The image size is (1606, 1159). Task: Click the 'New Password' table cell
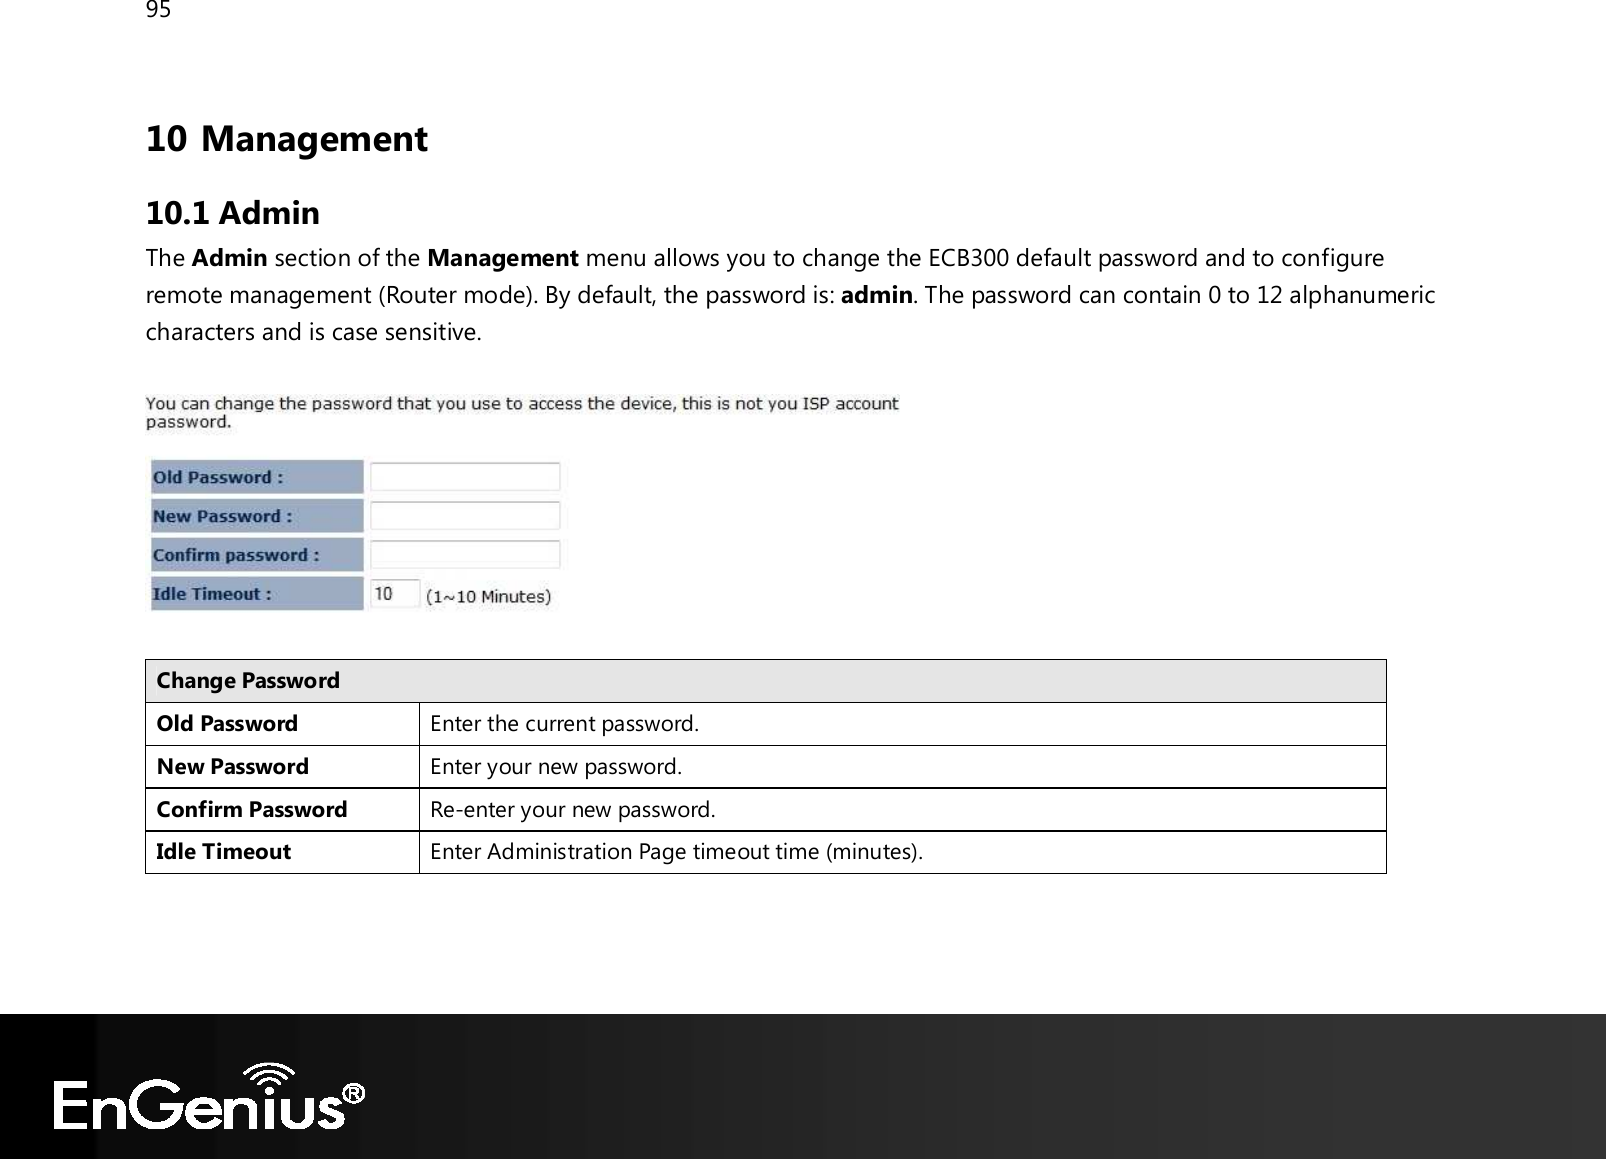(x=283, y=767)
